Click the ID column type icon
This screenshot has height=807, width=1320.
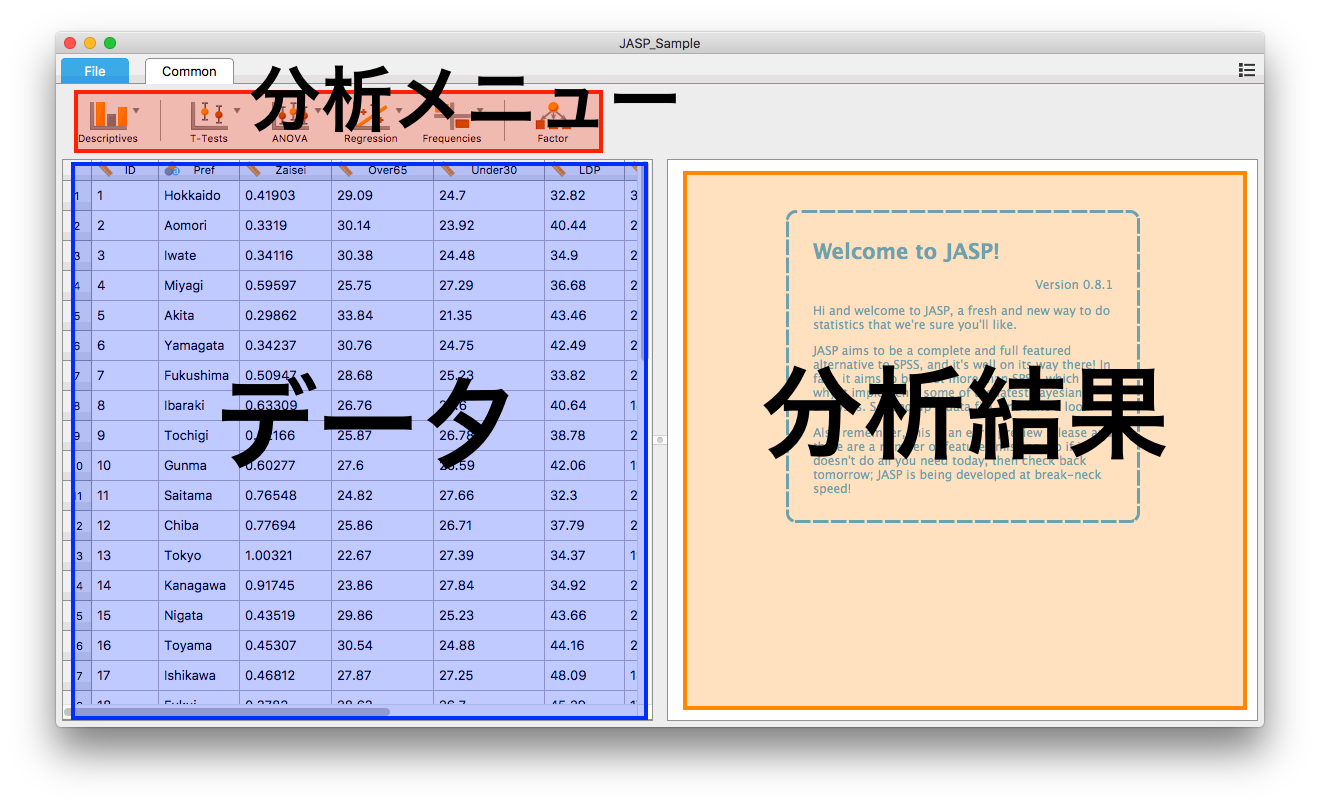pyautogui.click(x=106, y=170)
